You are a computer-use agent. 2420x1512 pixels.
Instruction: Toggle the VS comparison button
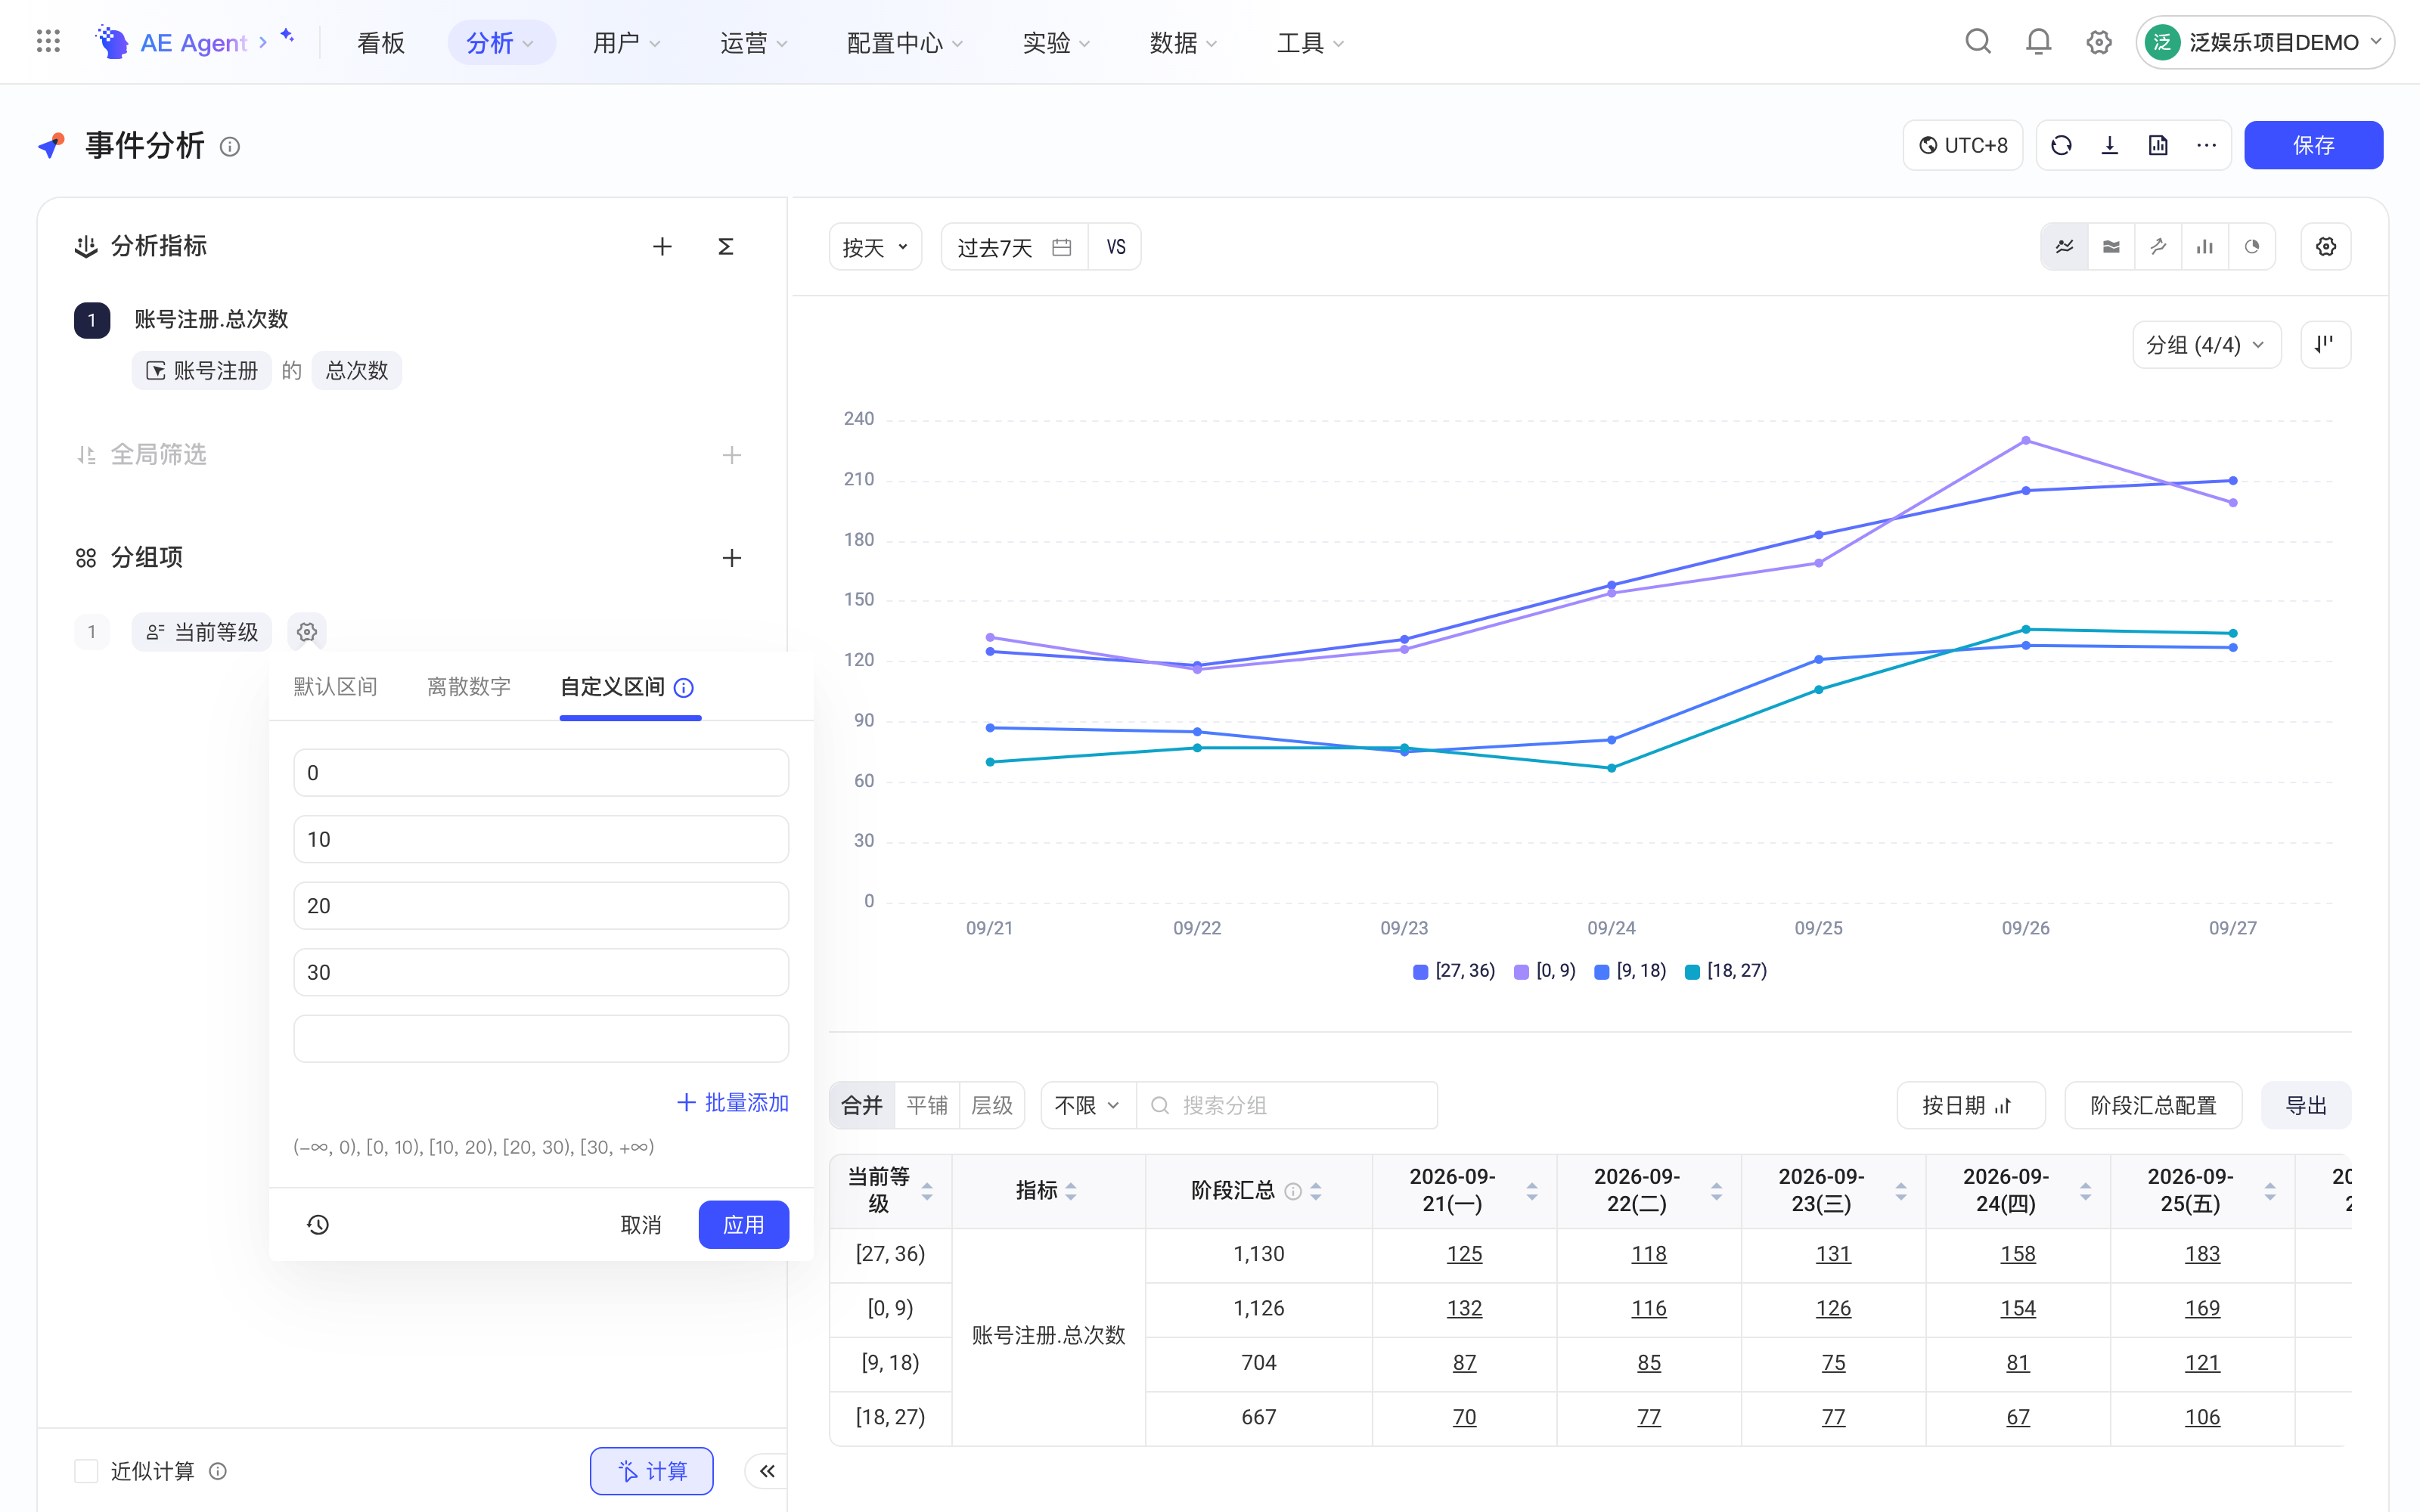pyautogui.click(x=1116, y=247)
